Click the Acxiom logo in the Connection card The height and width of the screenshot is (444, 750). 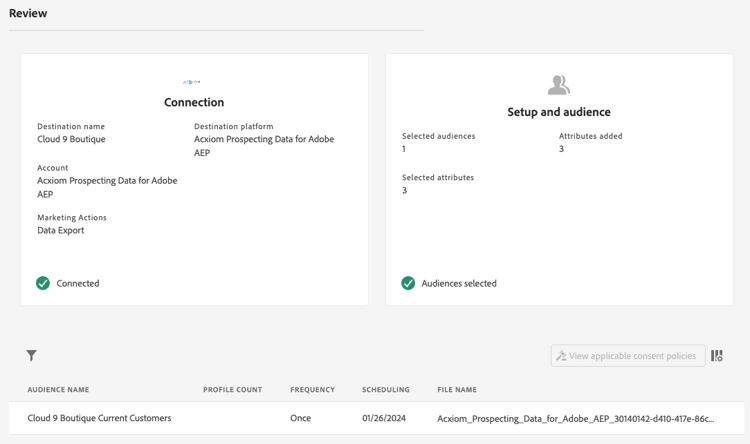coord(192,82)
